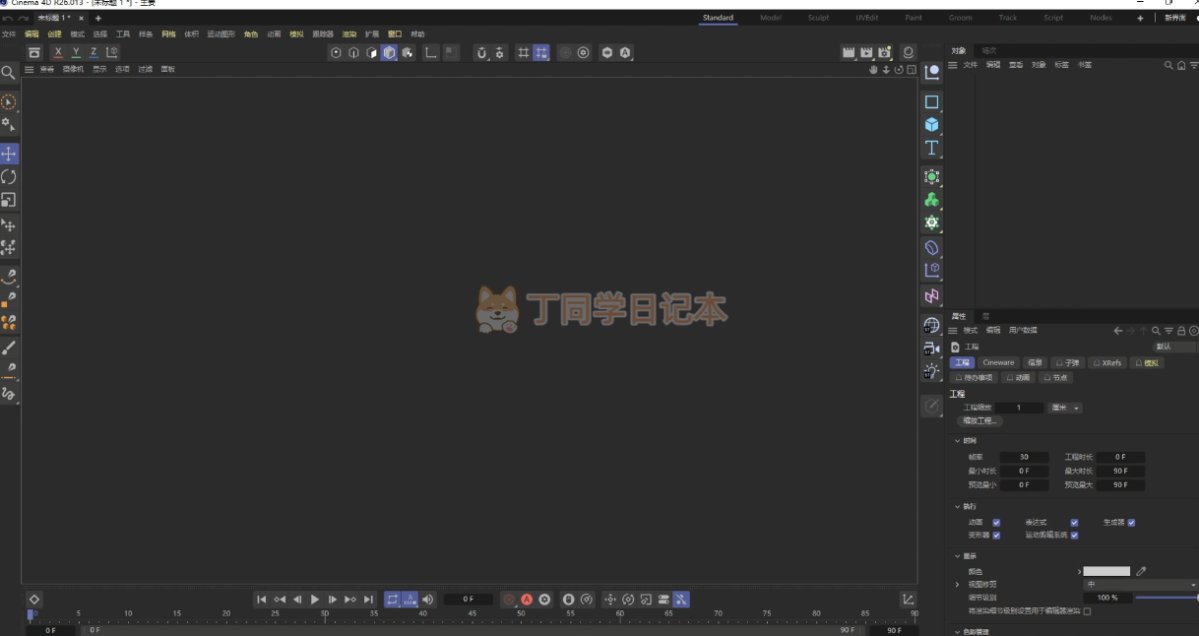Click the white 颜色 color swatch
The height and width of the screenshot is (636, 1199).
tap(1106, 571)
